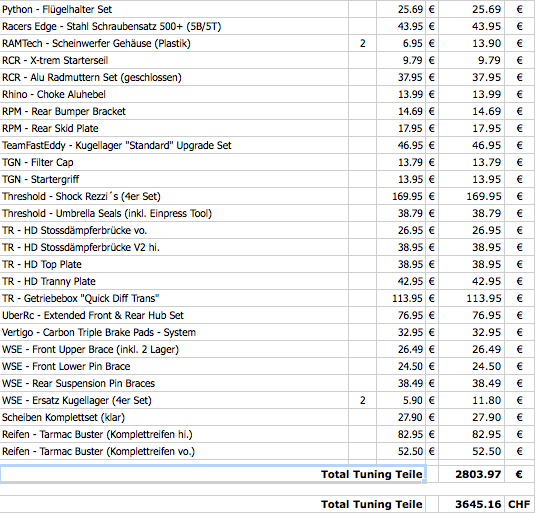Click 'Rhino - Choke Aluhebel' cell

(174, 94)
